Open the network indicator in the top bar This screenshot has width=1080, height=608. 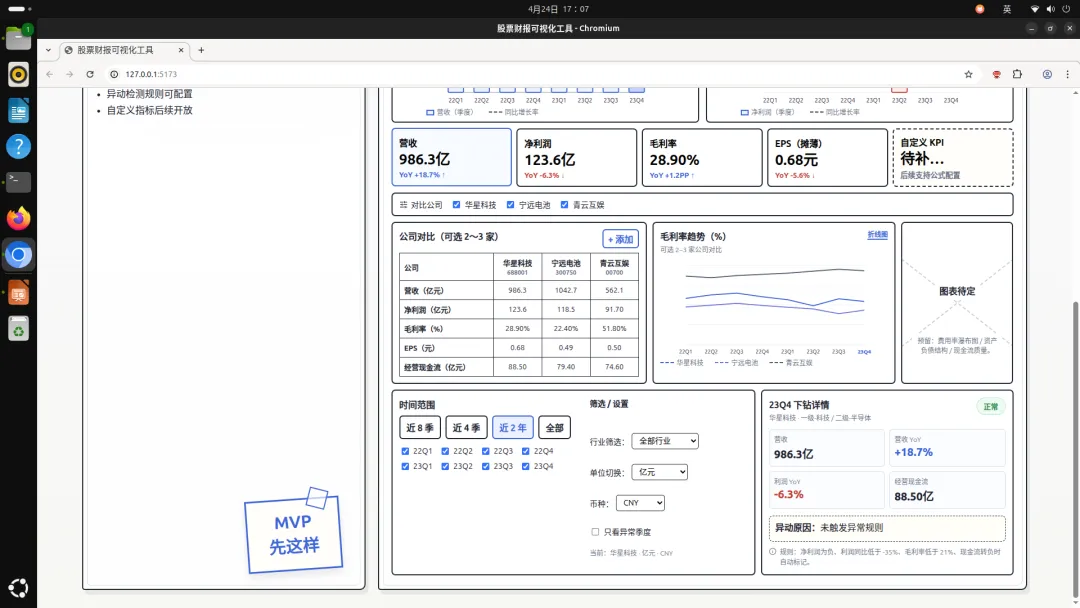(x=1035, y=9)
